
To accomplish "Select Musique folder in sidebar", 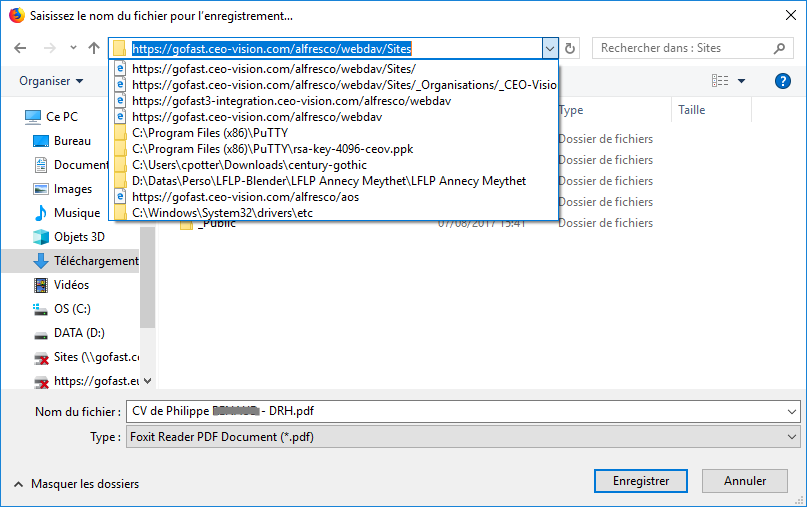I will (x=76, y=213).
